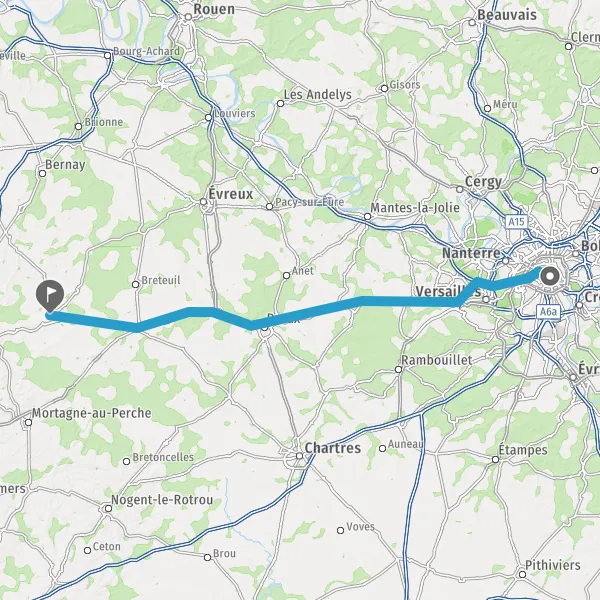This screenshot has height=600, width=600.
Task: Click the Mortagne-au-Perche town label
Action: [91, 413]
